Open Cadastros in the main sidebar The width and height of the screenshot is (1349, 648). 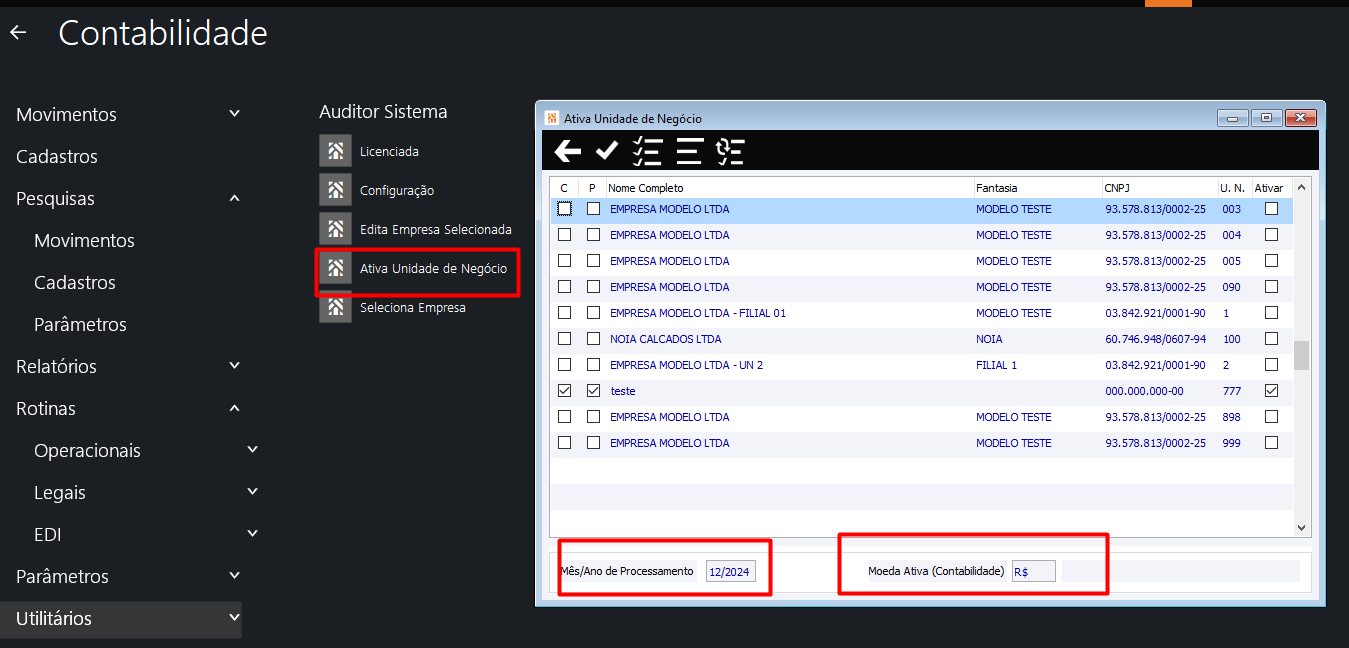click(57, 157)
